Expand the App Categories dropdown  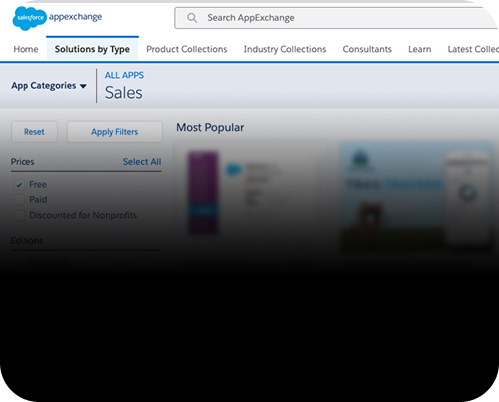click(x=49, y=86)
